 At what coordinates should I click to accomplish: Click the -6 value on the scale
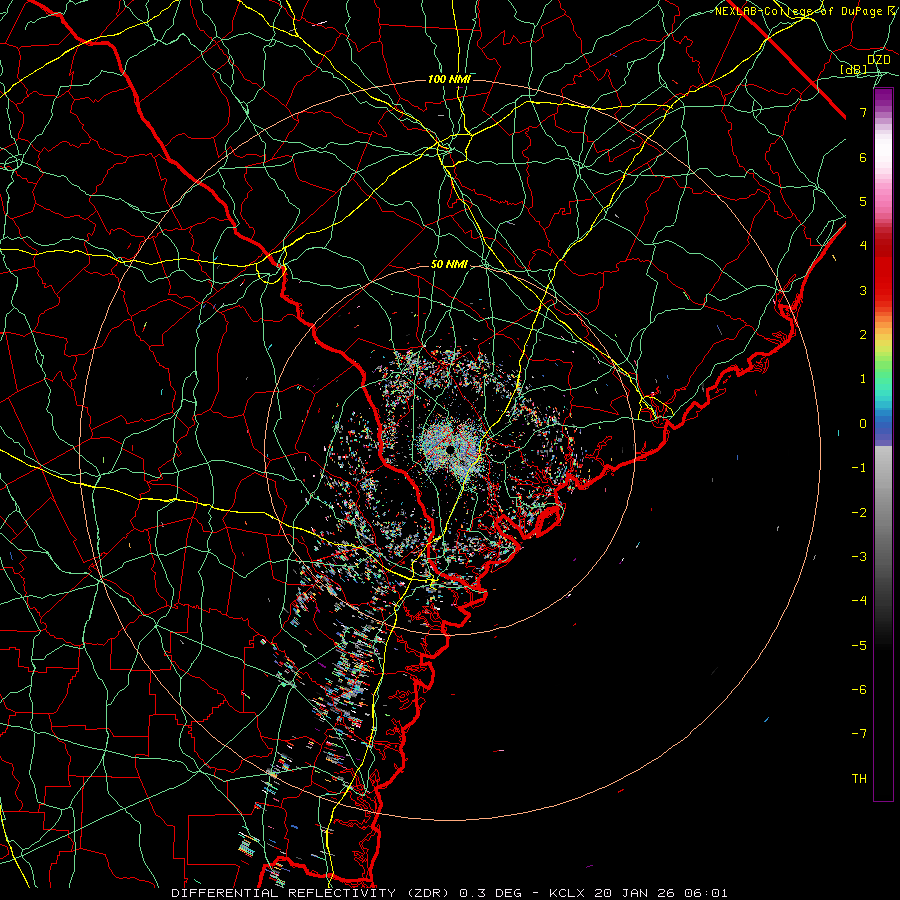859,690
